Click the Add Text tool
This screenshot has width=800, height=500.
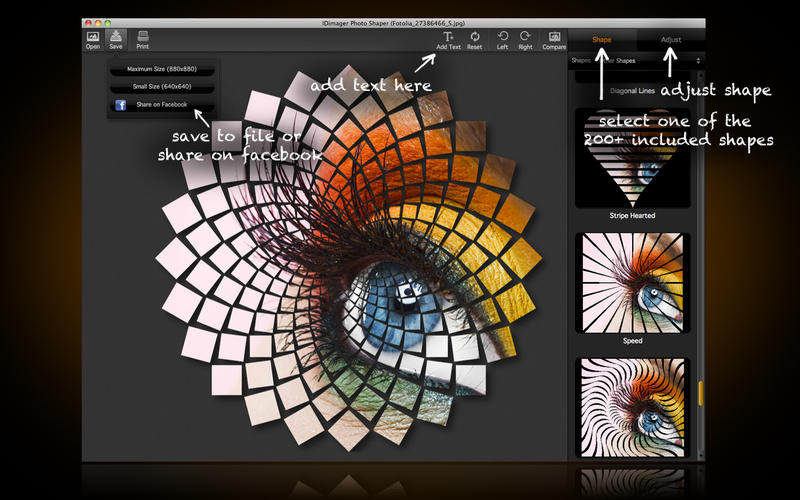(448, 38)
